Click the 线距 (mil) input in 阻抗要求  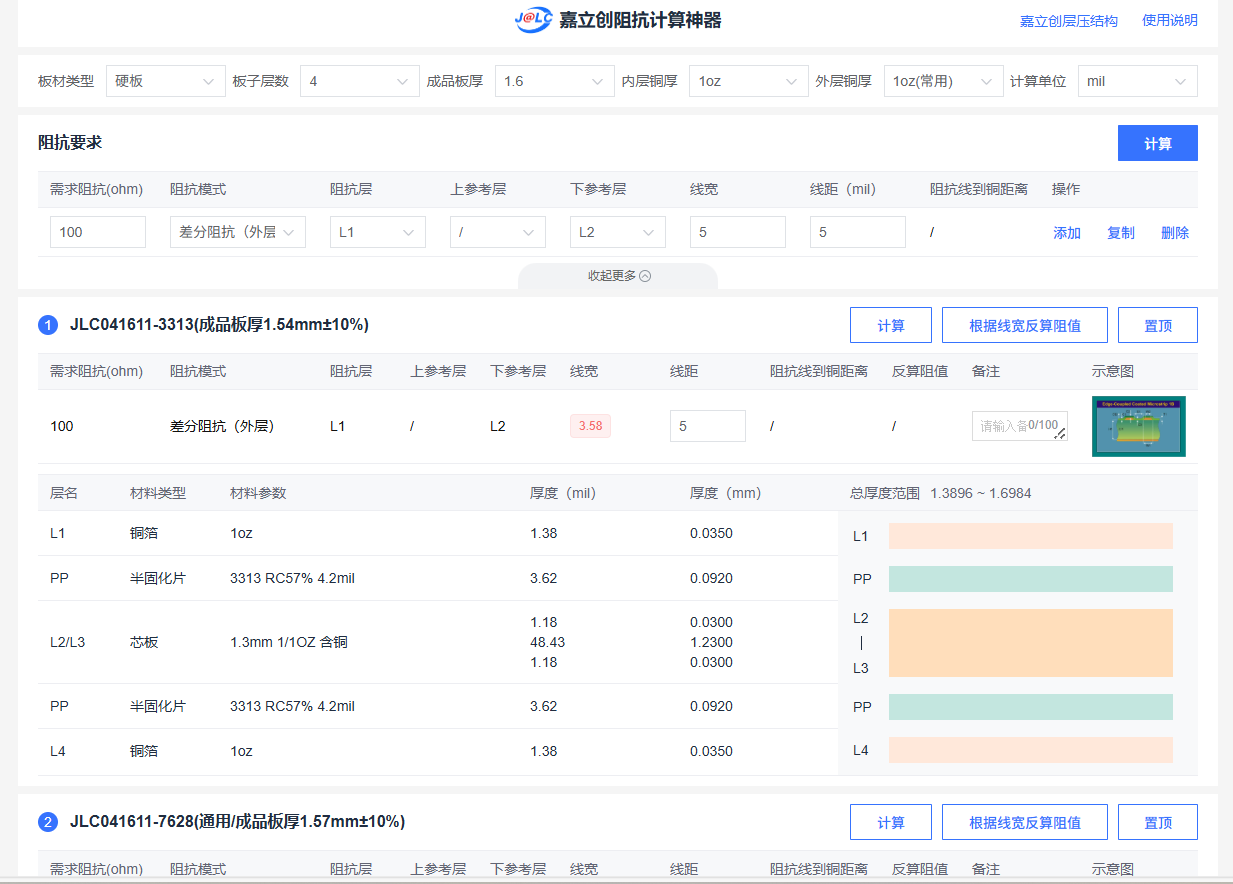point(858,232)
